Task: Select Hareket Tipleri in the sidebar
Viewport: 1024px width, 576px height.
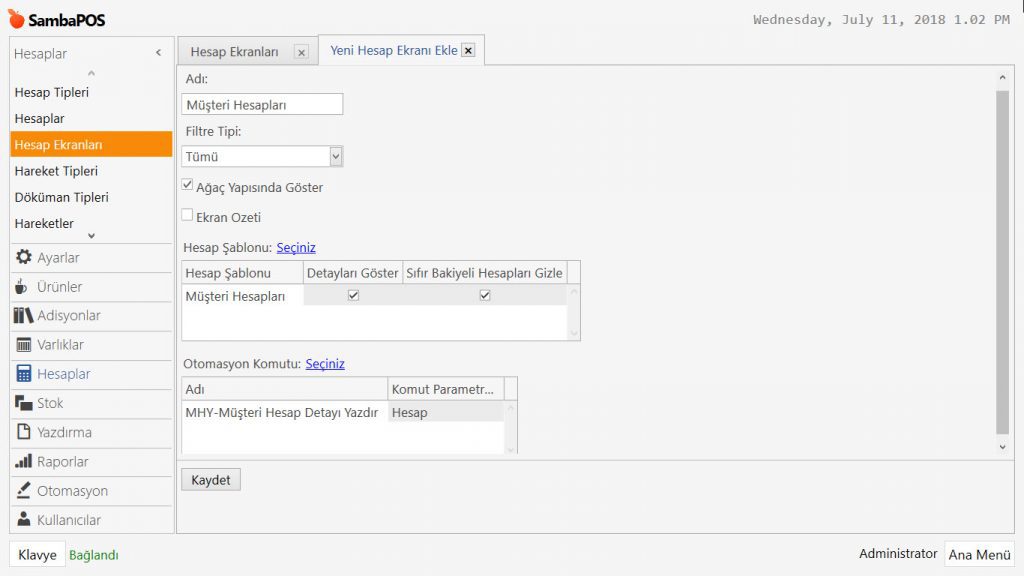Action: click(x=56, y=171)
